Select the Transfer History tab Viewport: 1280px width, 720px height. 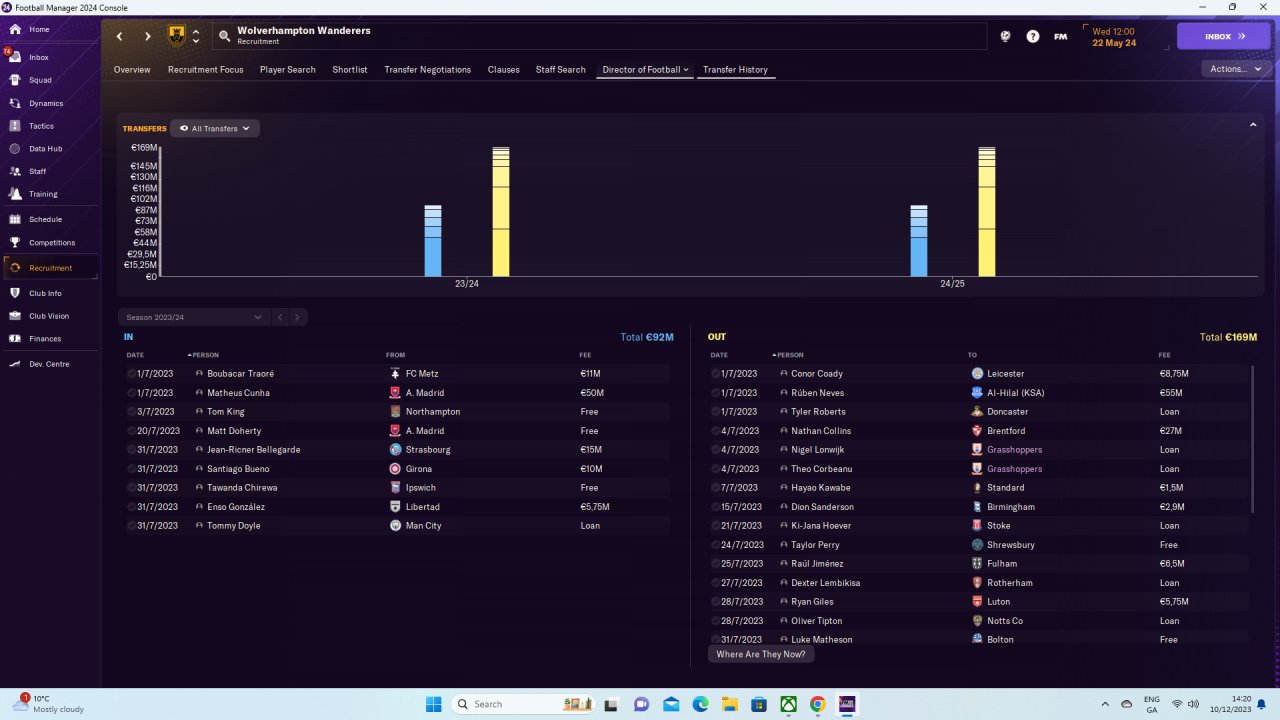pyautogui.click(x=735, y=70)
